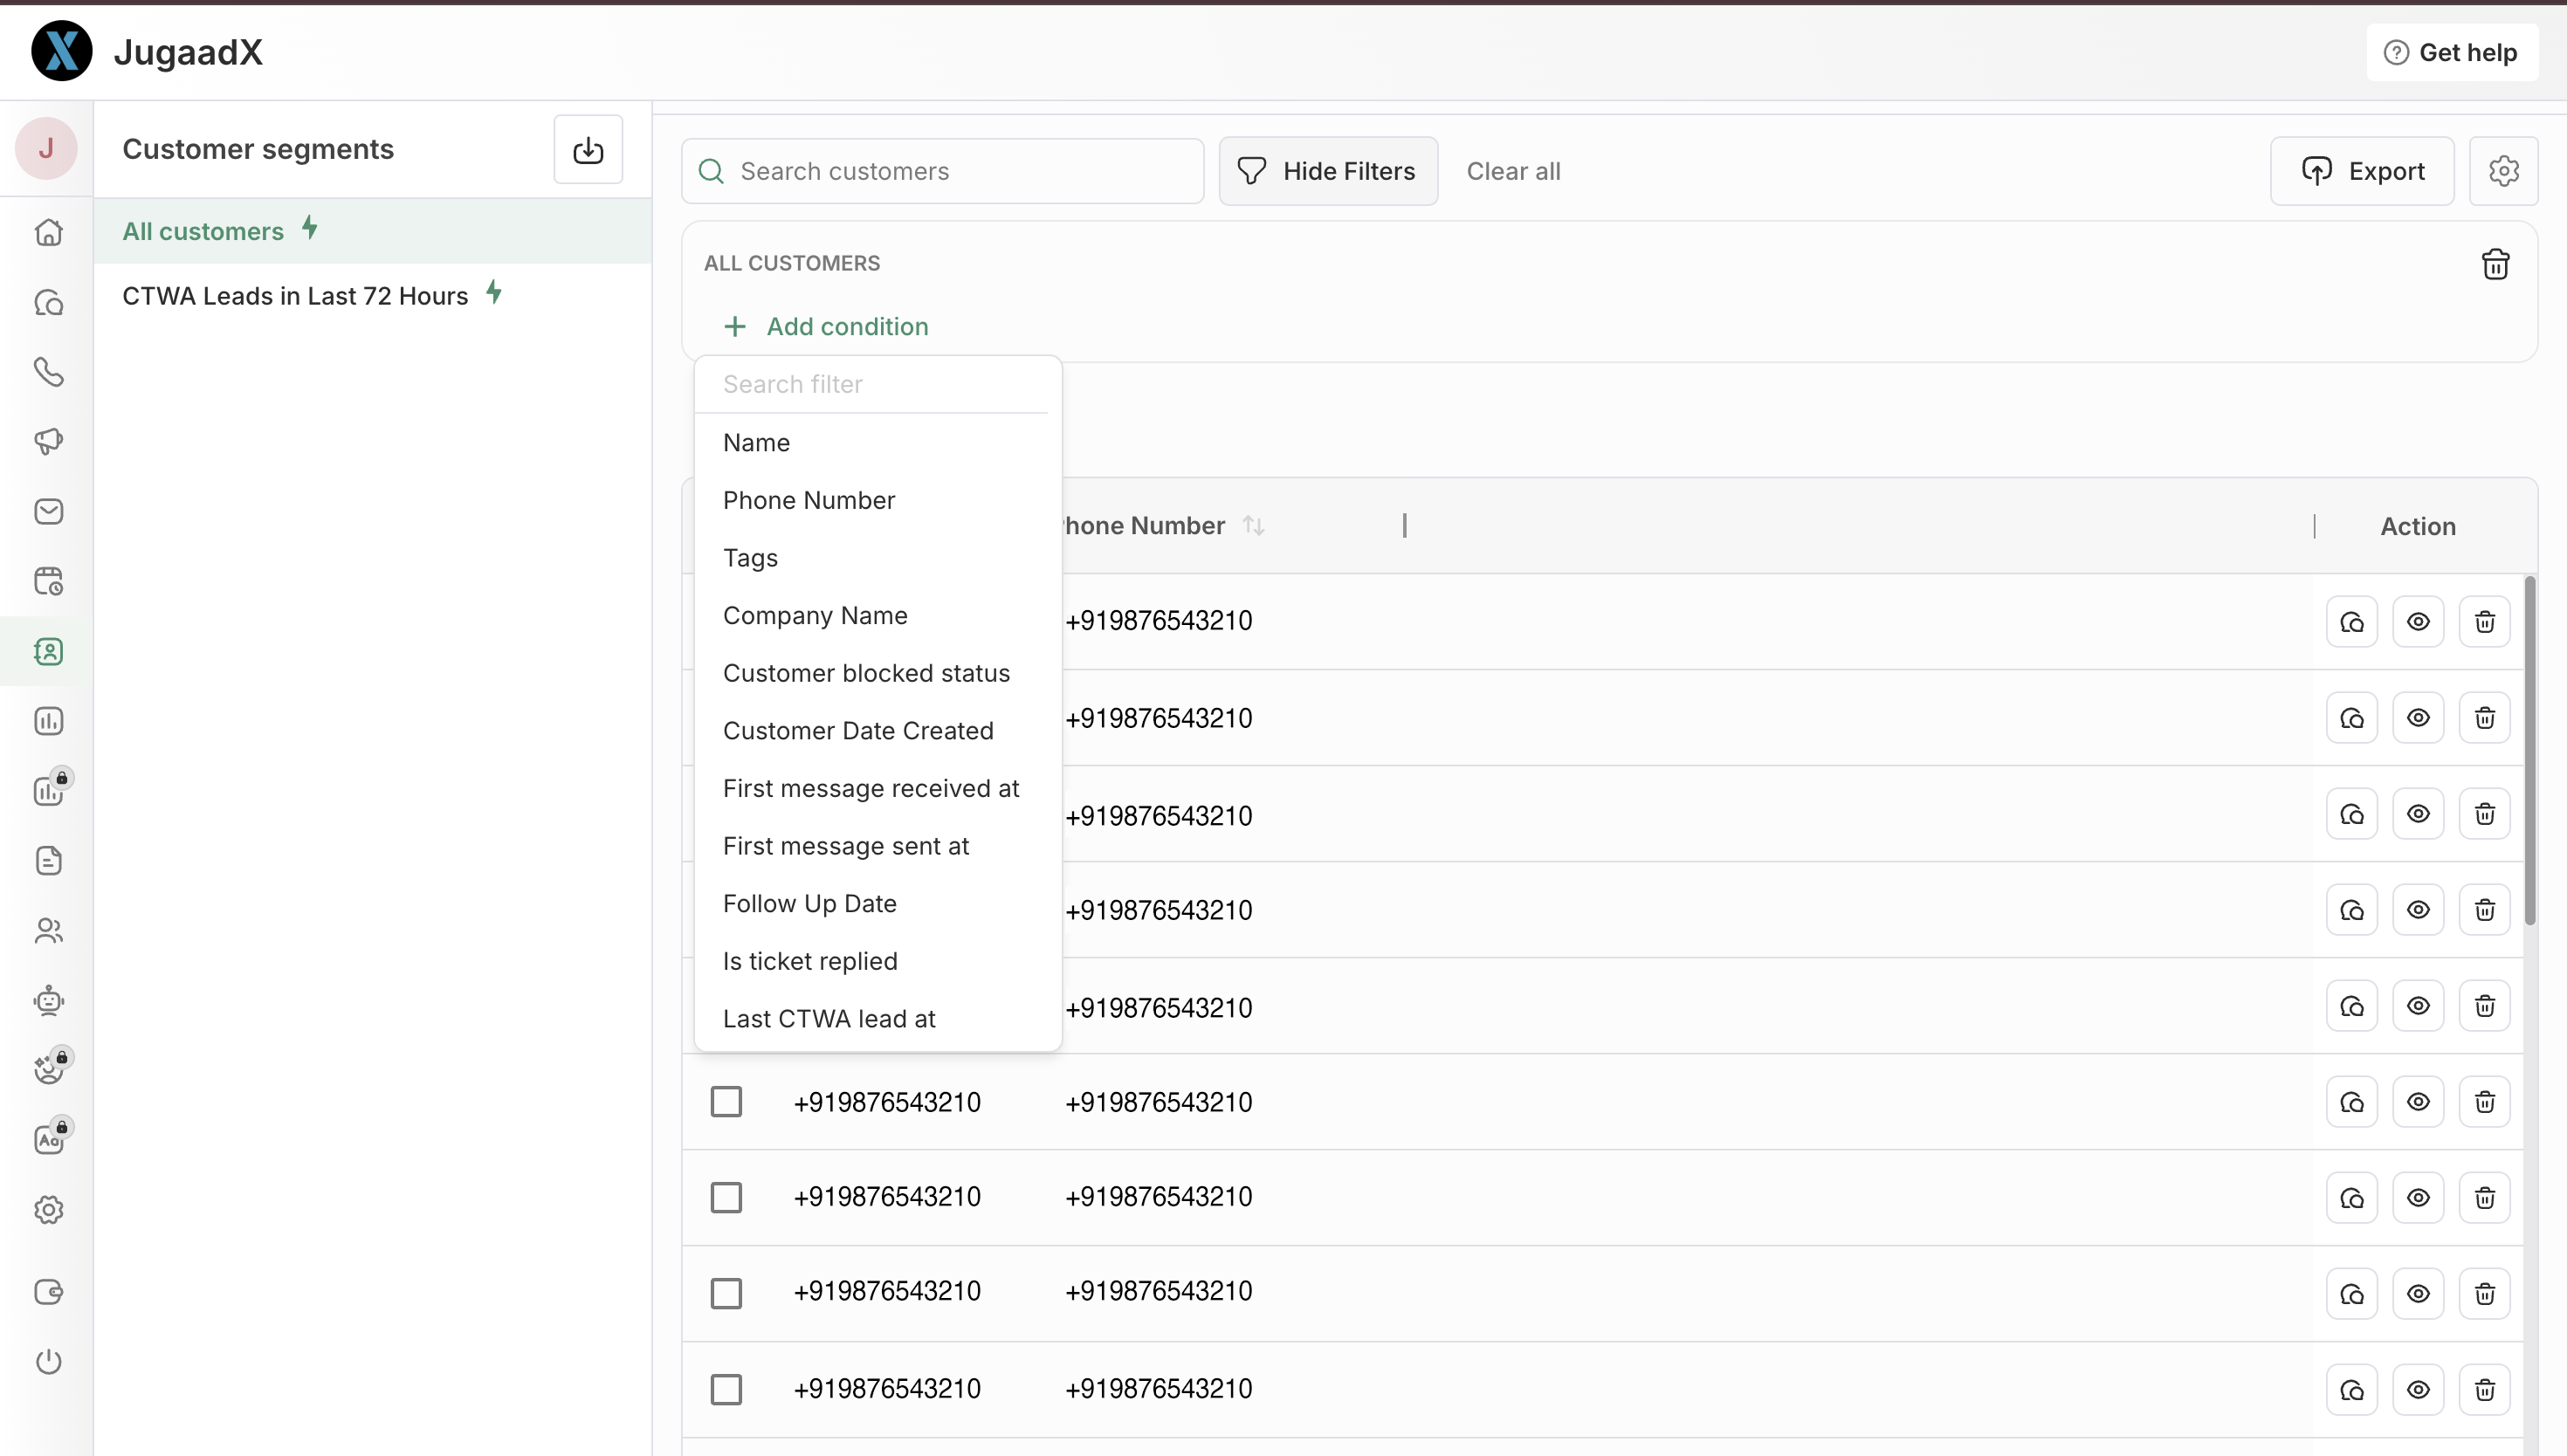Click the Clear all link
2567x1456 pixels.
click(1513, 171)
